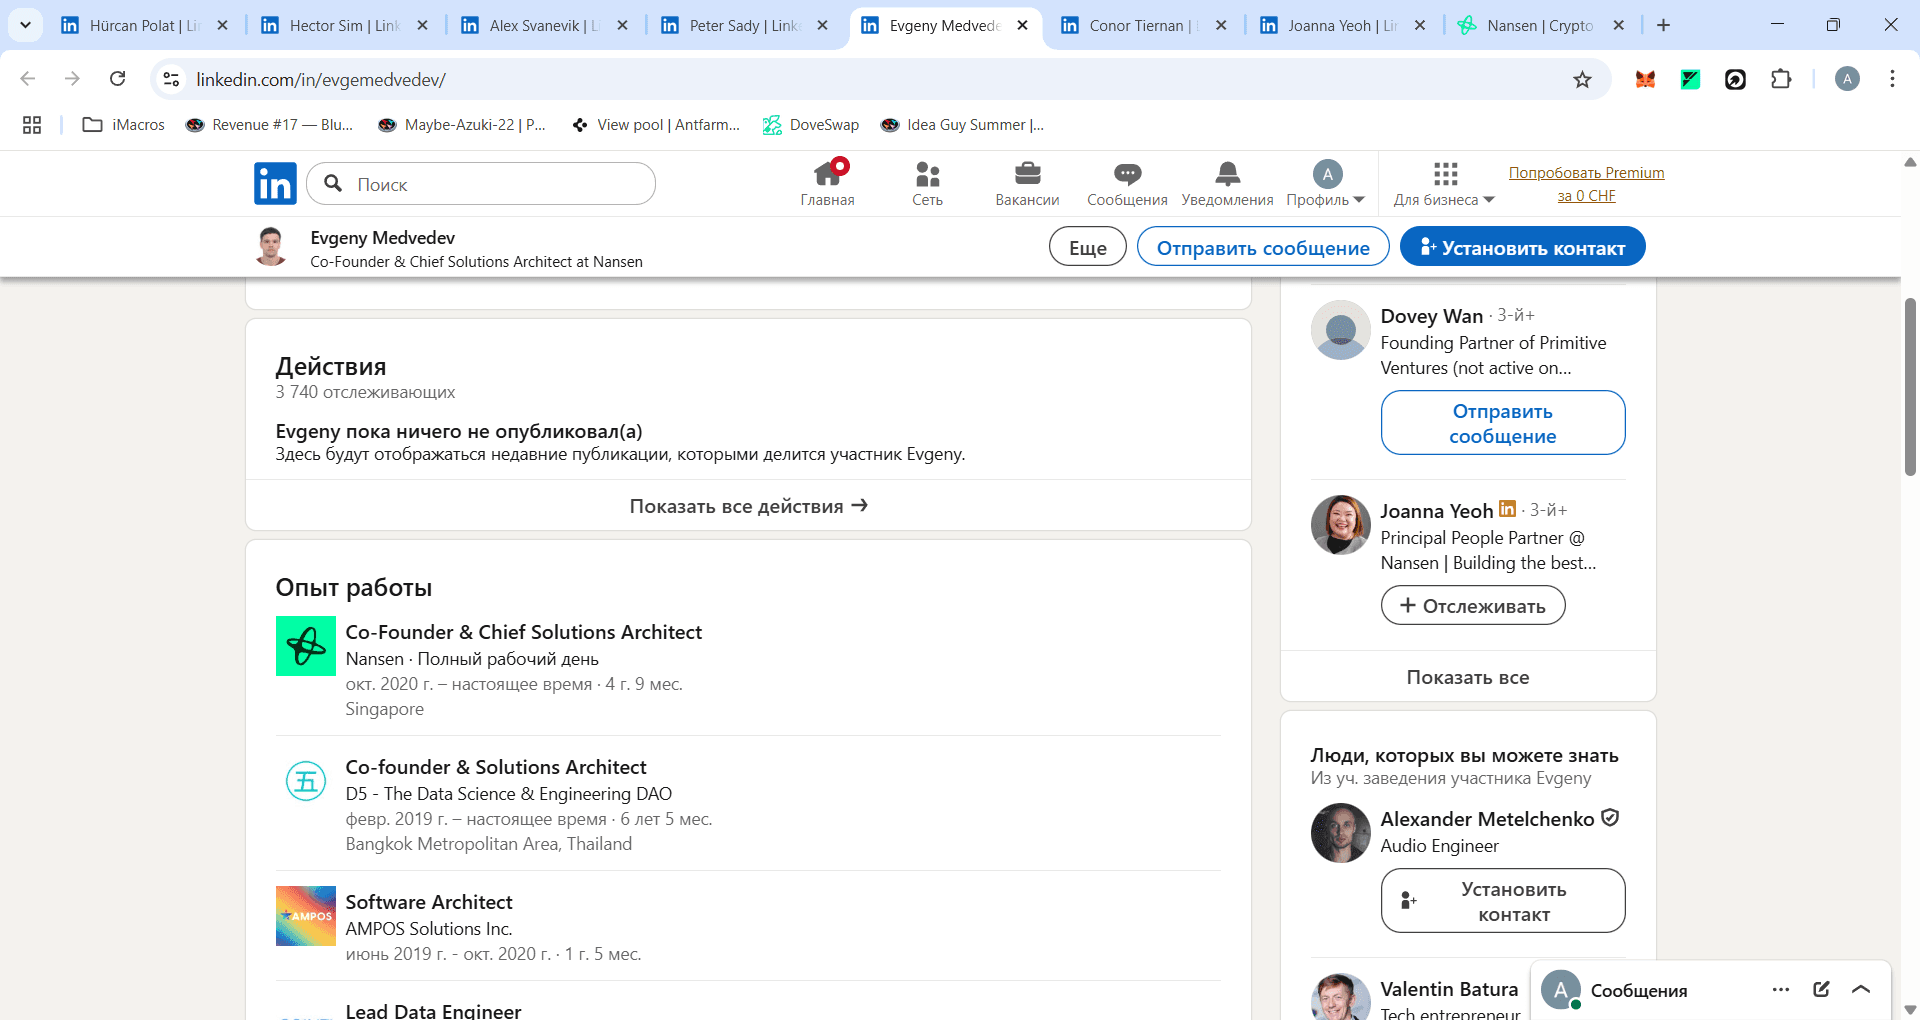
Task: Click Dovey Wan avatar
Action: (x=1341, y=330)
